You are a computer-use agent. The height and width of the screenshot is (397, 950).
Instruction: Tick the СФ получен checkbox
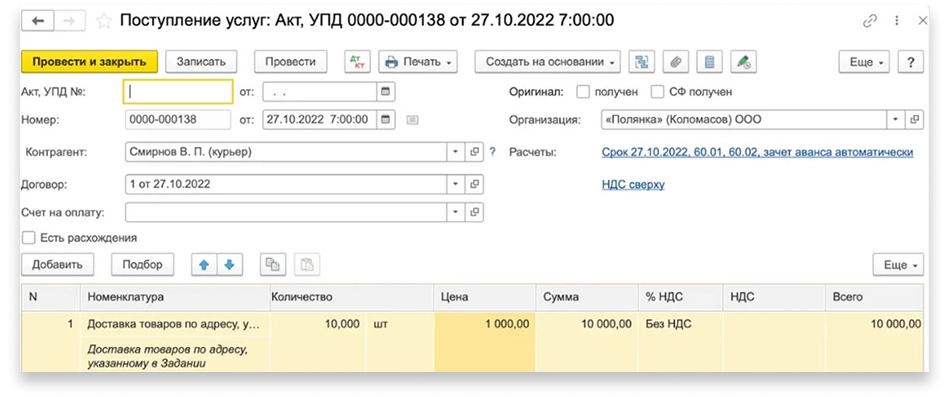click(x=657, y=92)
